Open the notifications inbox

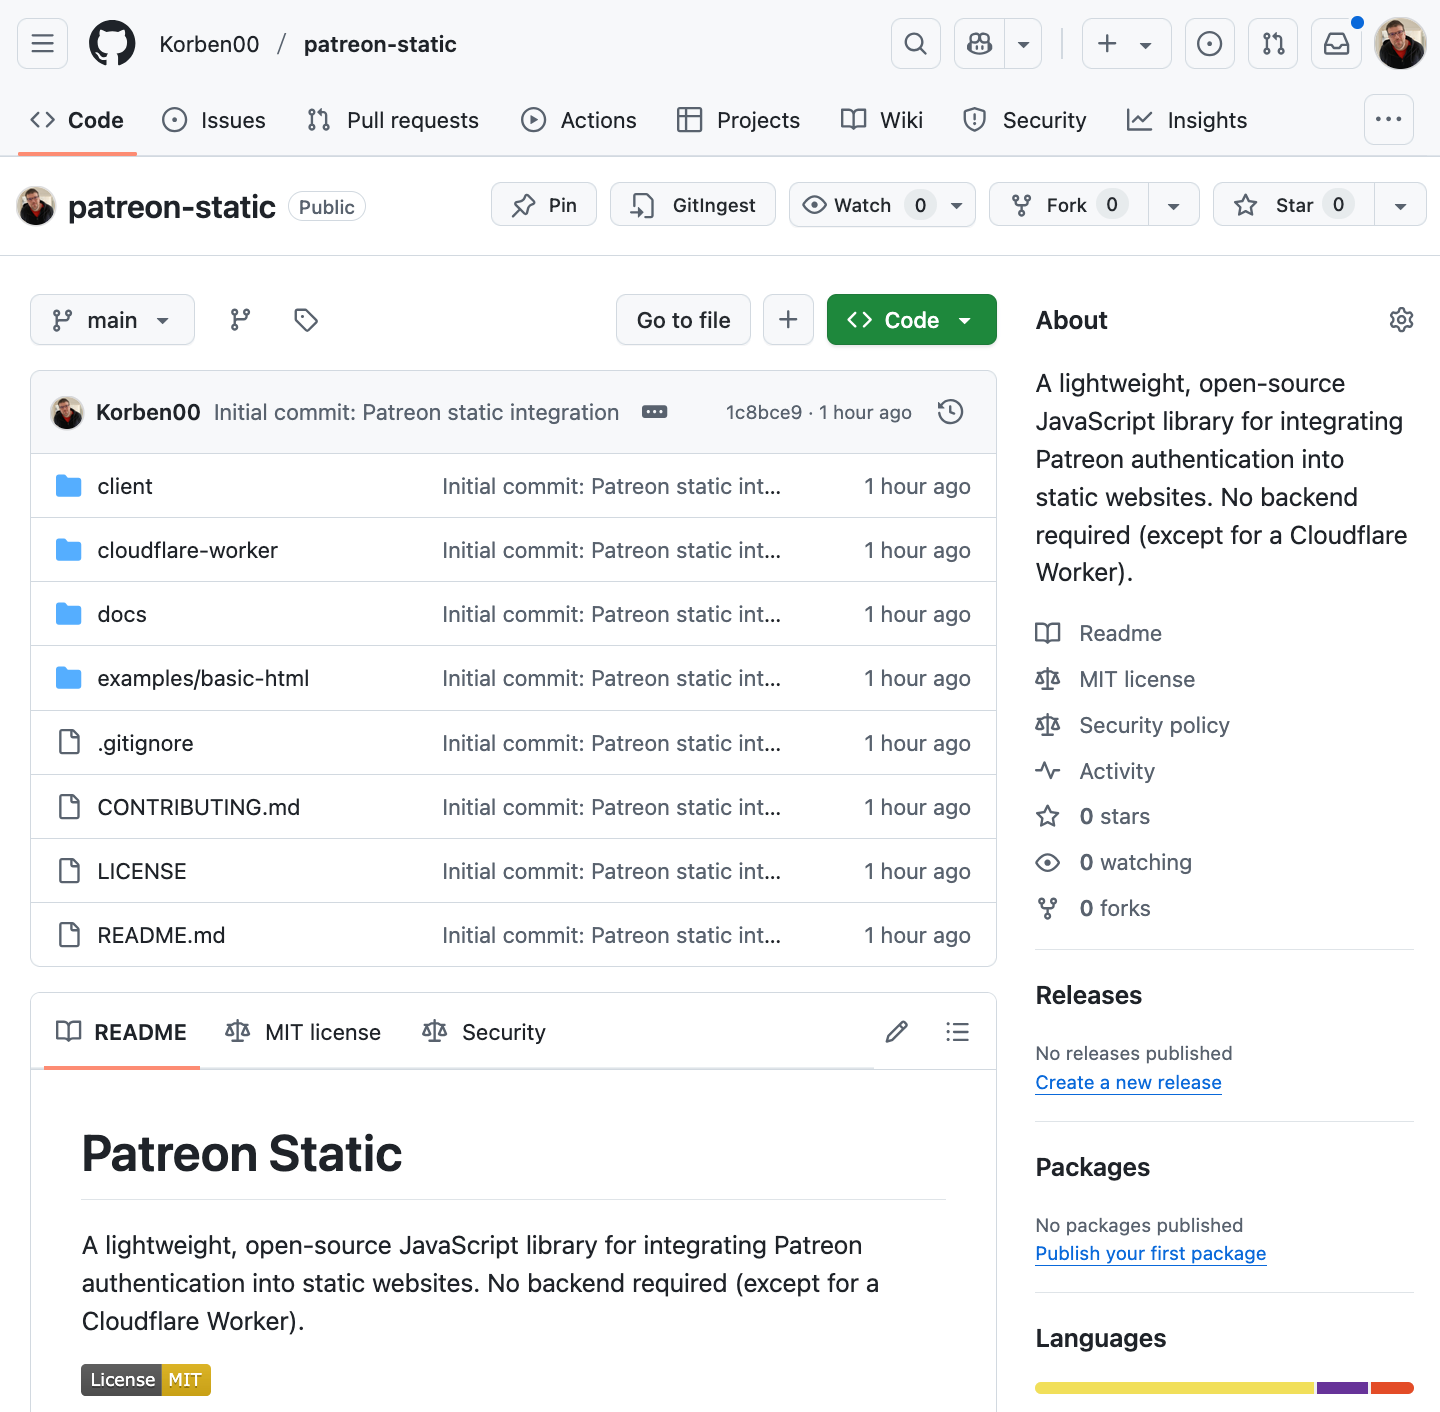coord(1337,44)
